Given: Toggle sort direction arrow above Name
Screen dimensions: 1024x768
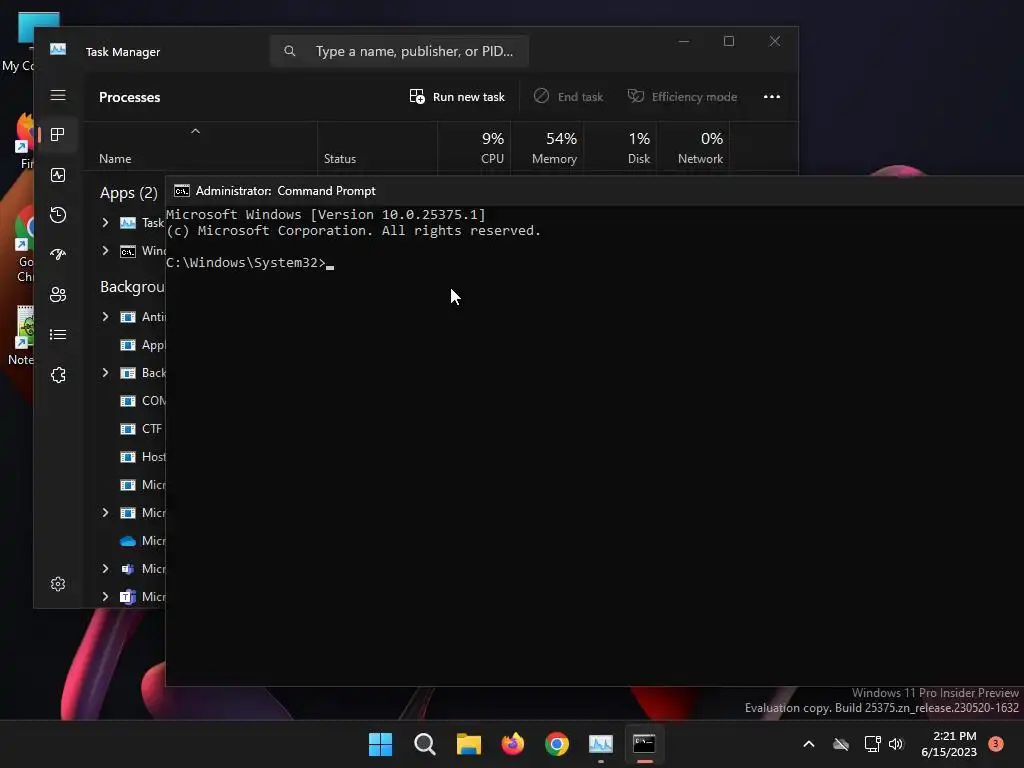Looking at the screenshot, I should 195,131.
